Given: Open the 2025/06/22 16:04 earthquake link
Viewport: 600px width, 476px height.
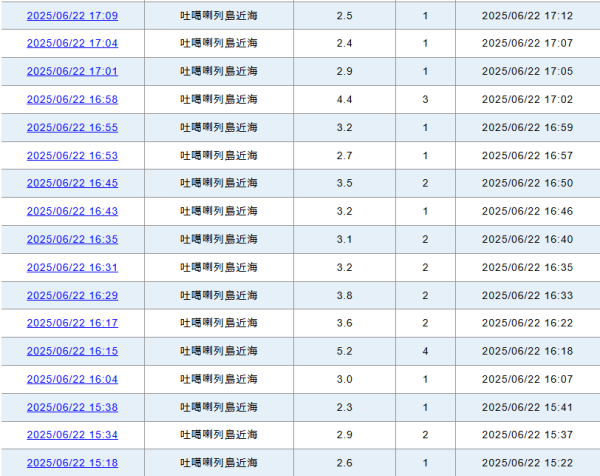Looking at the screenshot, I should (x=72, y=380).
